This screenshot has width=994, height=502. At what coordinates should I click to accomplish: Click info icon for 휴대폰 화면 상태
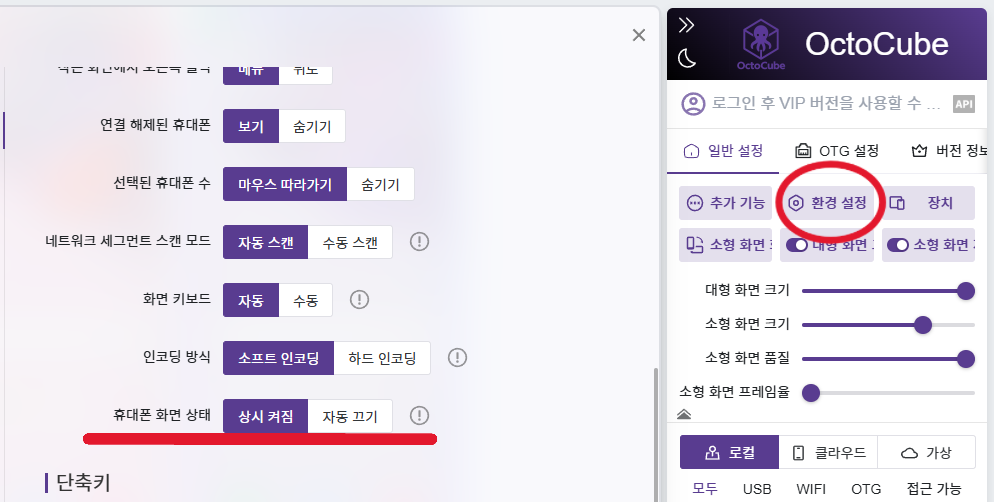point(419,415)
